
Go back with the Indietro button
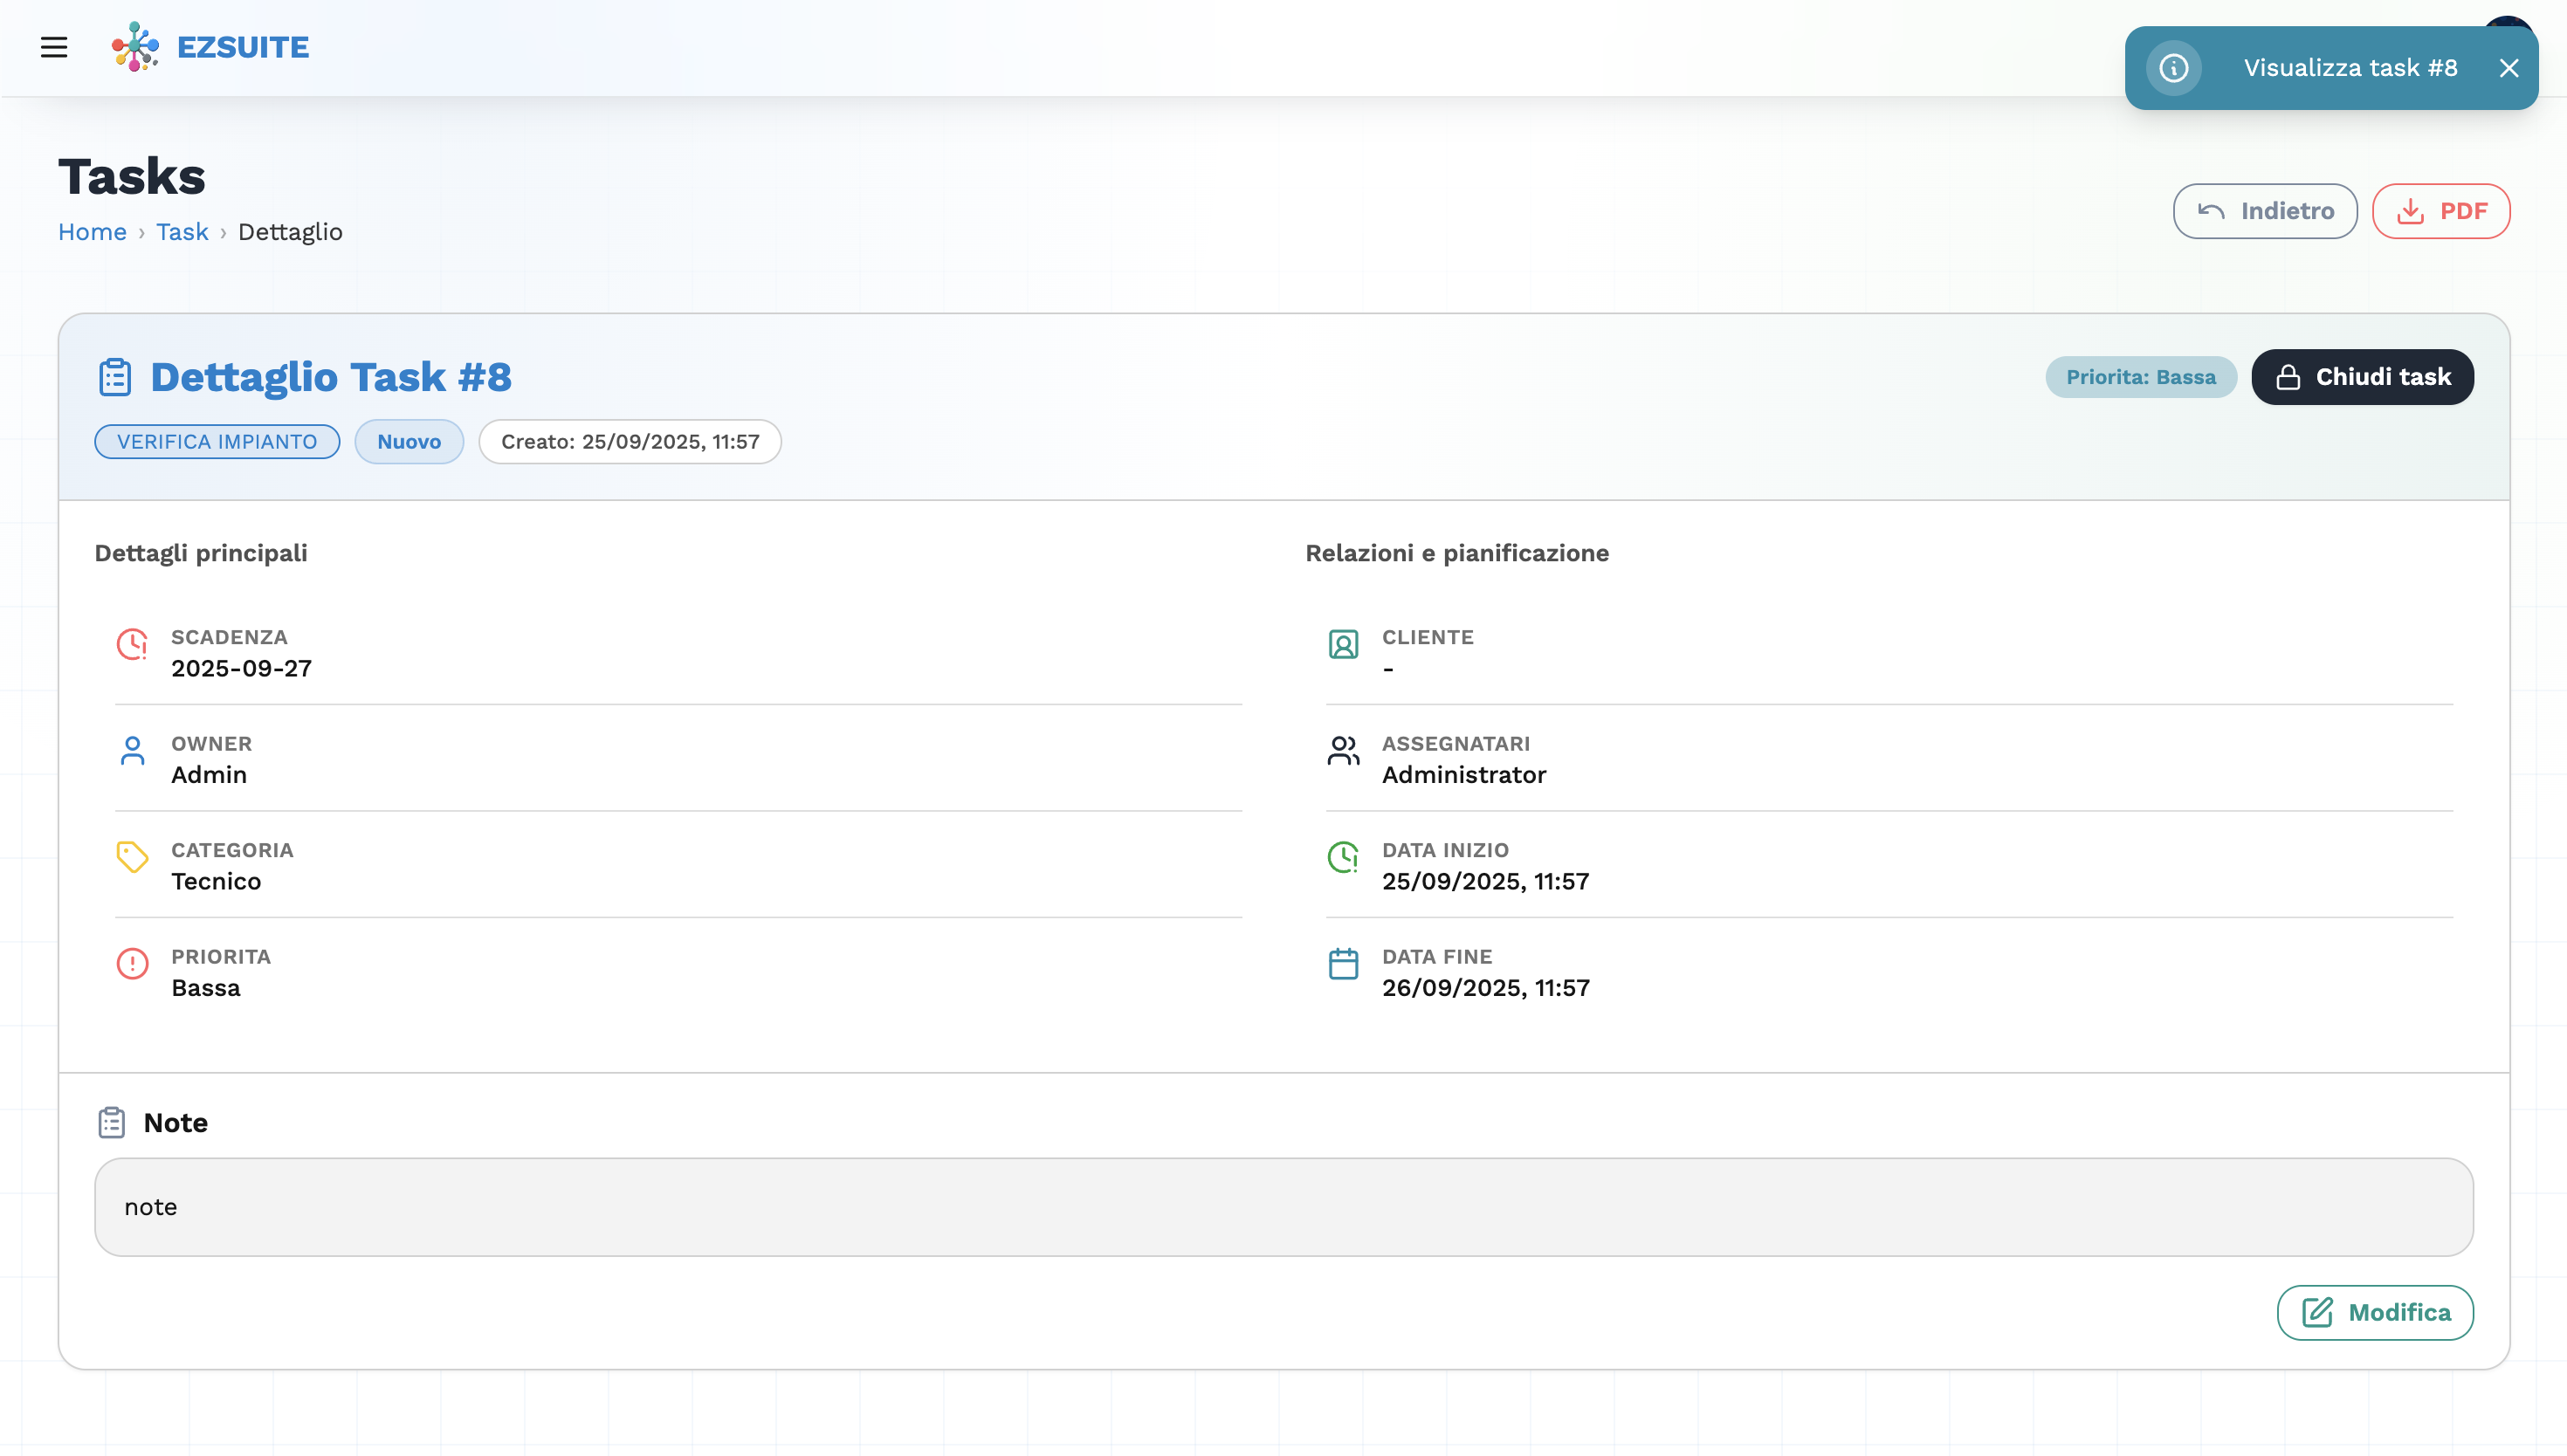pos(2265,211)
